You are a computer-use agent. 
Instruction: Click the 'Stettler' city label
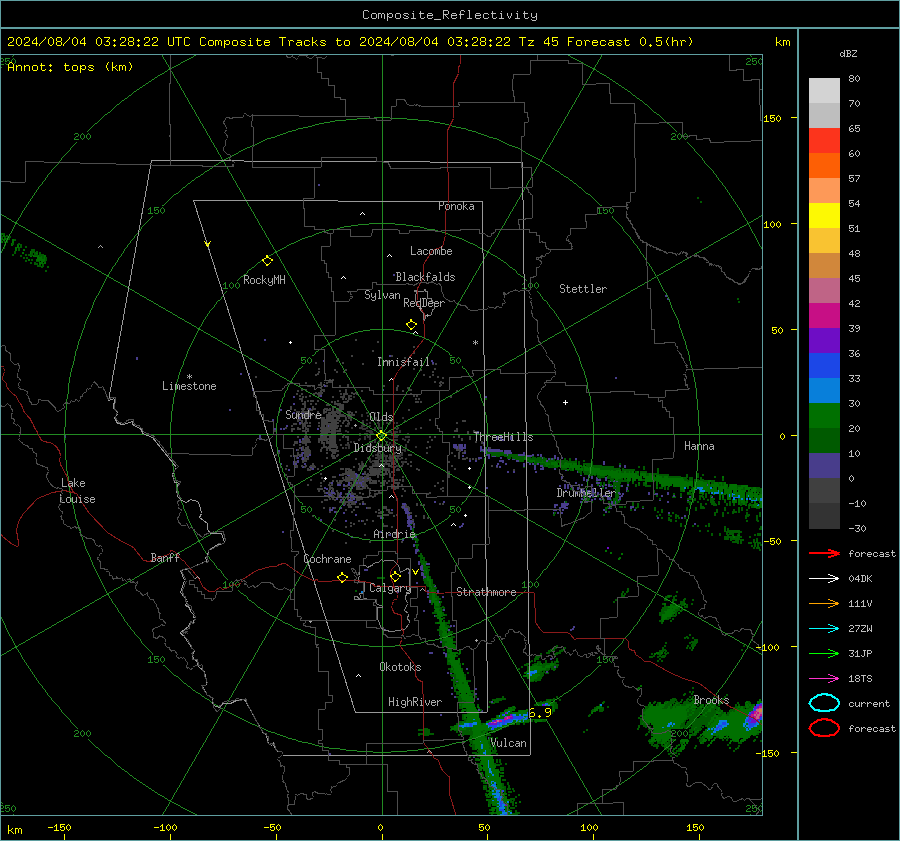point(583,289)
